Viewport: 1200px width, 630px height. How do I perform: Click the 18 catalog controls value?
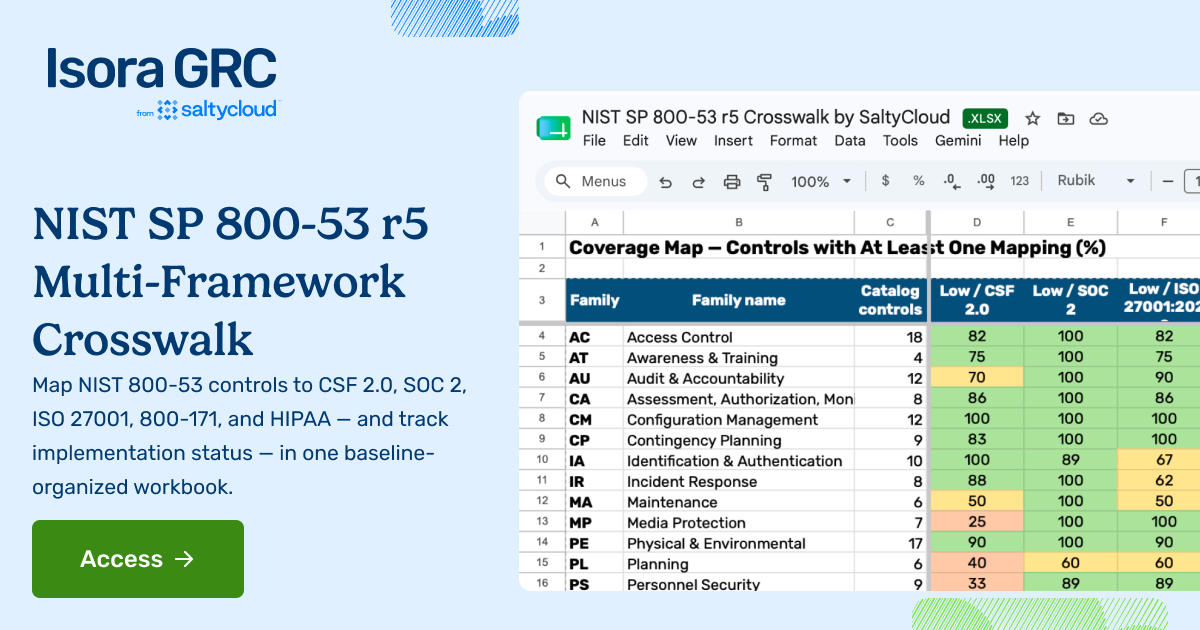[890, 337]
